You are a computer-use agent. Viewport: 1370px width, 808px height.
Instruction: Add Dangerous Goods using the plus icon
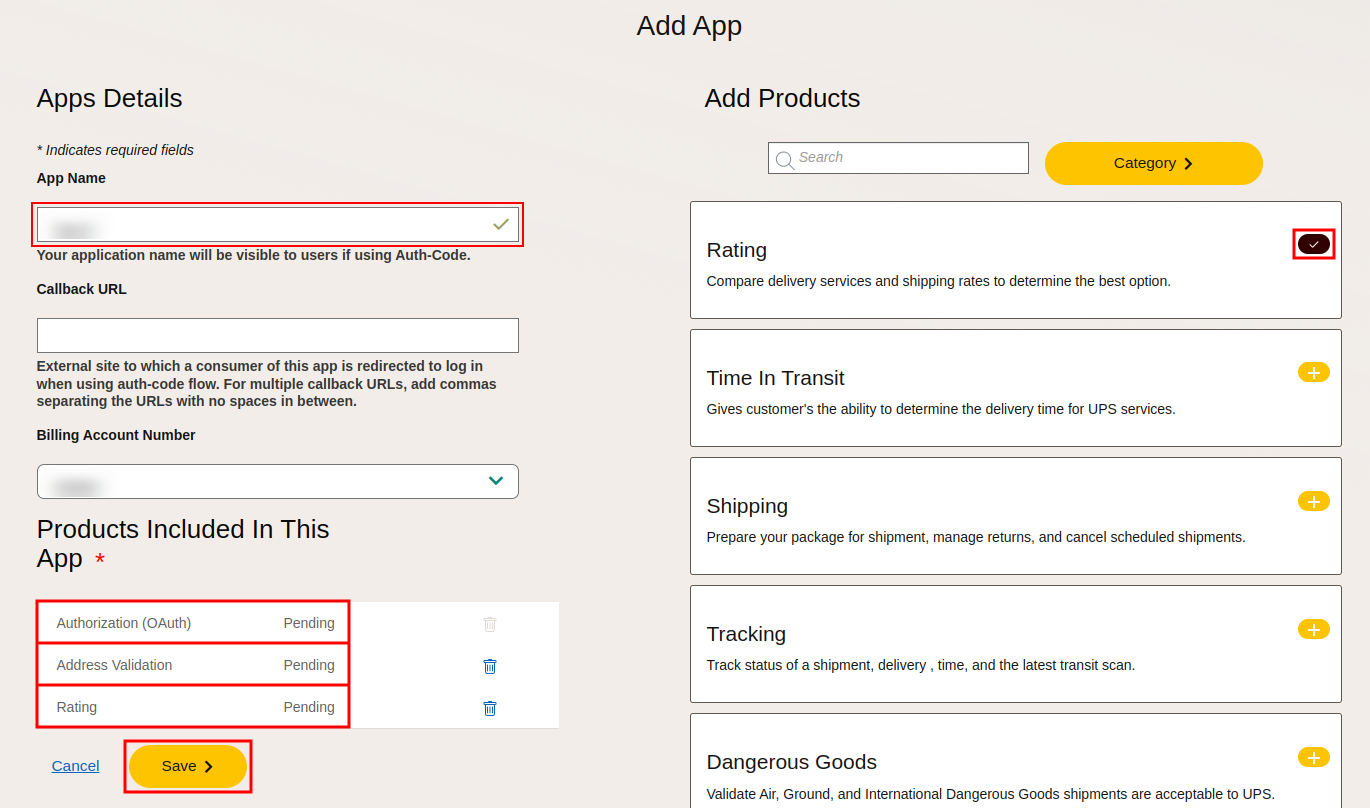click(x=1313, y=757)
